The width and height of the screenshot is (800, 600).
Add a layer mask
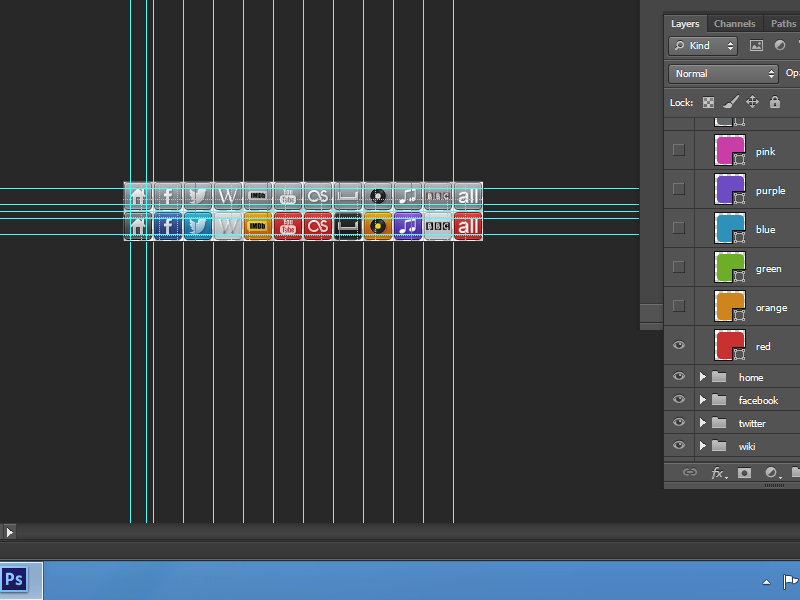point(744,473)
